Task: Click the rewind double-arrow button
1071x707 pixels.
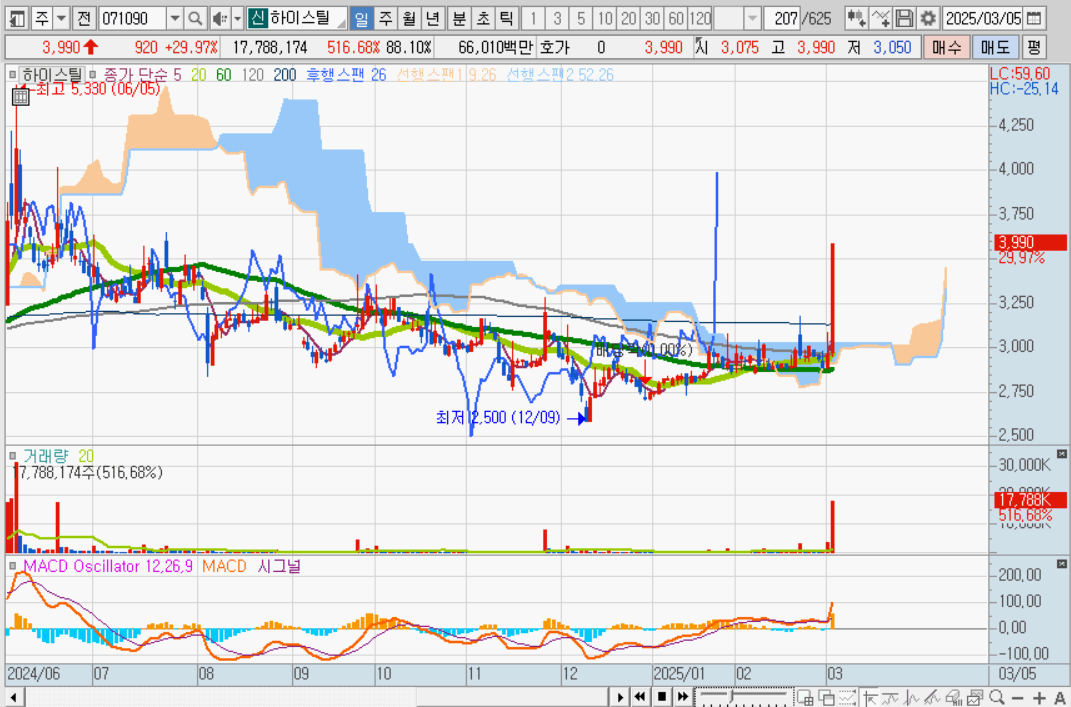Action: point(640,697)
